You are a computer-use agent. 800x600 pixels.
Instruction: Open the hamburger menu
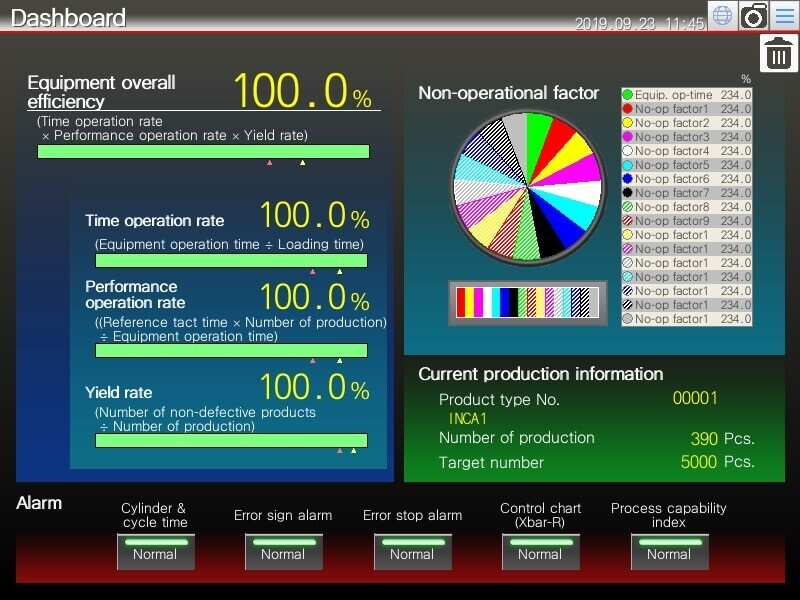784,16
